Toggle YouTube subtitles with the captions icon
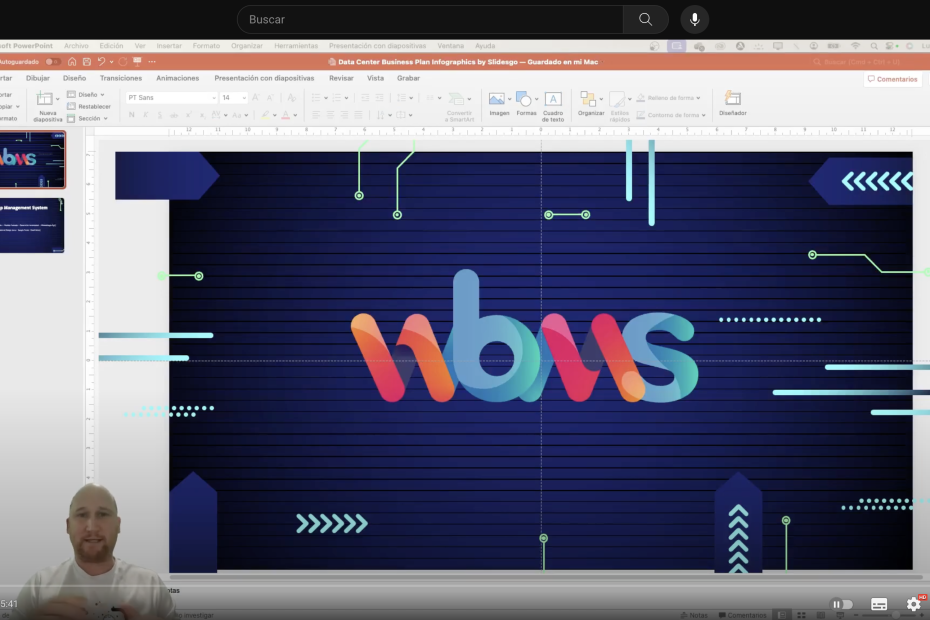930x620 pixels. (879, 604)
